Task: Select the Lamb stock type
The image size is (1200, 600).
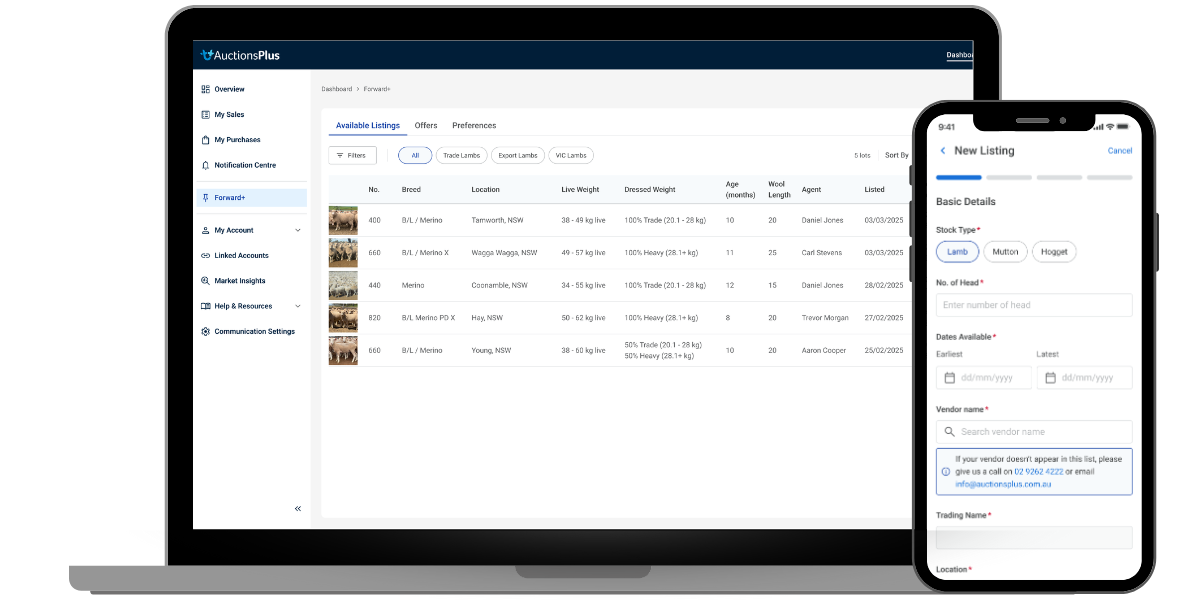Action: click(x=957, y=252)
